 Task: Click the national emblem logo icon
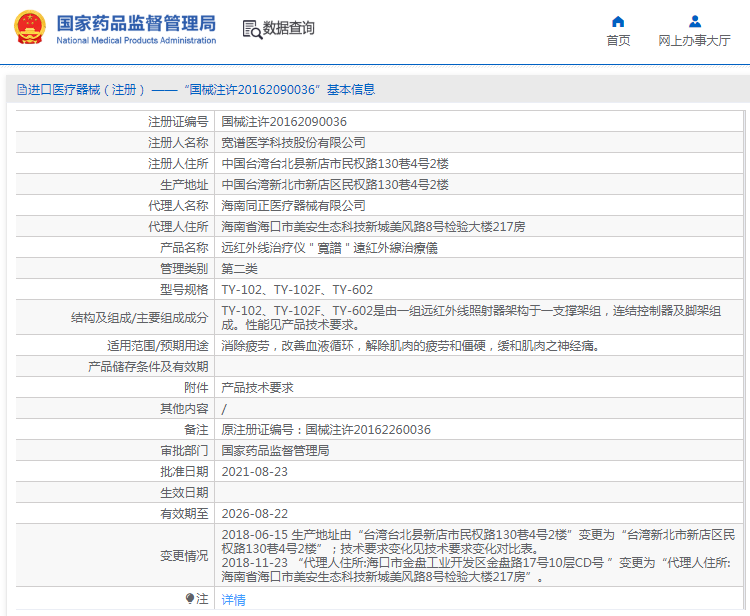coord(28,28)
